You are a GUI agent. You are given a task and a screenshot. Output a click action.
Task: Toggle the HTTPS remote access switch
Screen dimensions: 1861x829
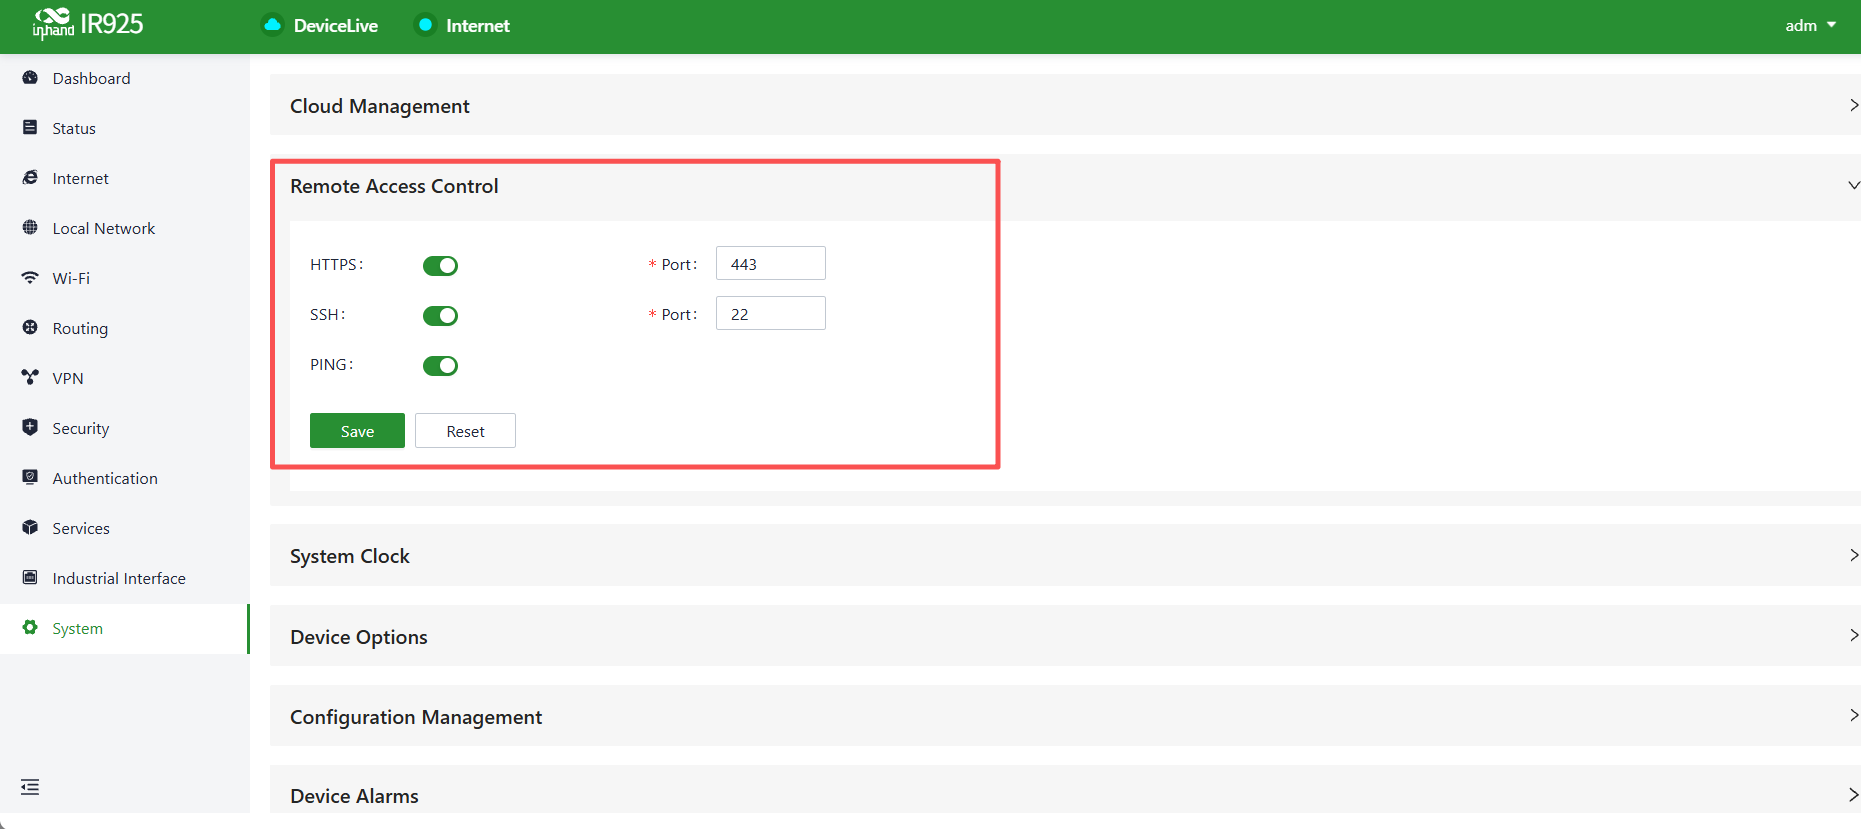(x=440, y=265)
